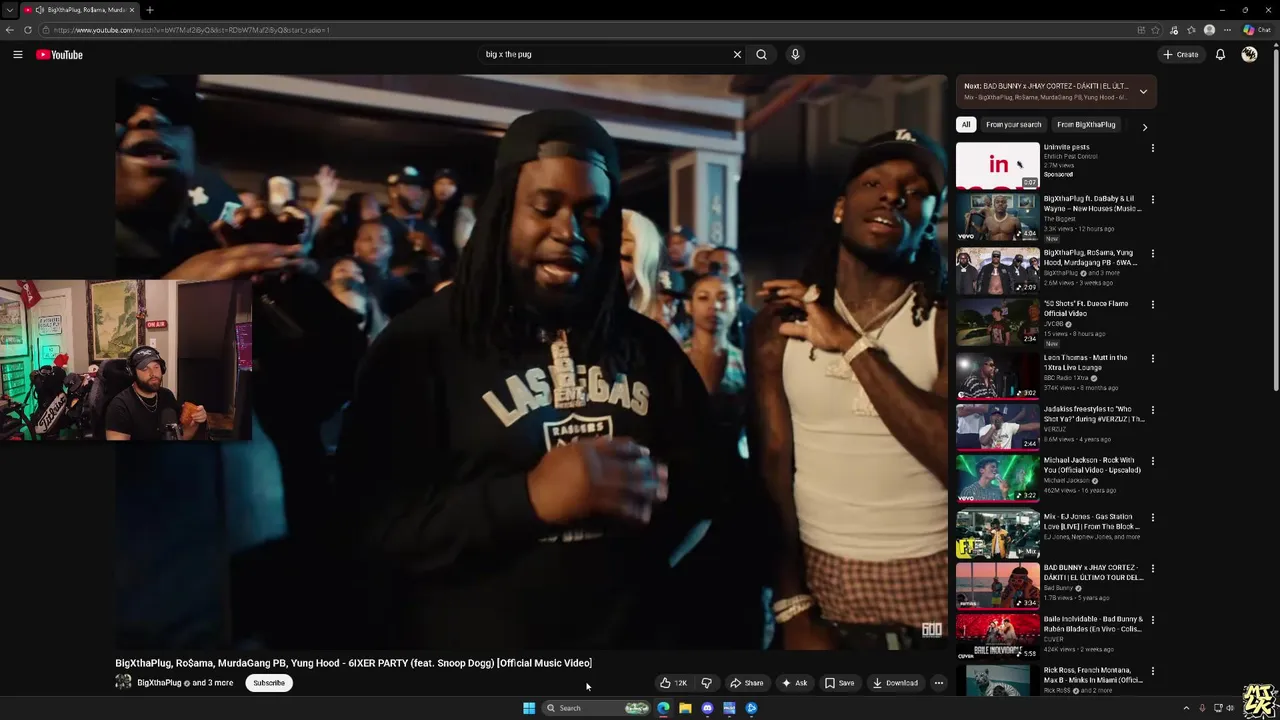The width and height of the screenshot is (1280, 720).
Task: Close the BigXthaPlug browser tab
Action: click(x=131, y=10)
